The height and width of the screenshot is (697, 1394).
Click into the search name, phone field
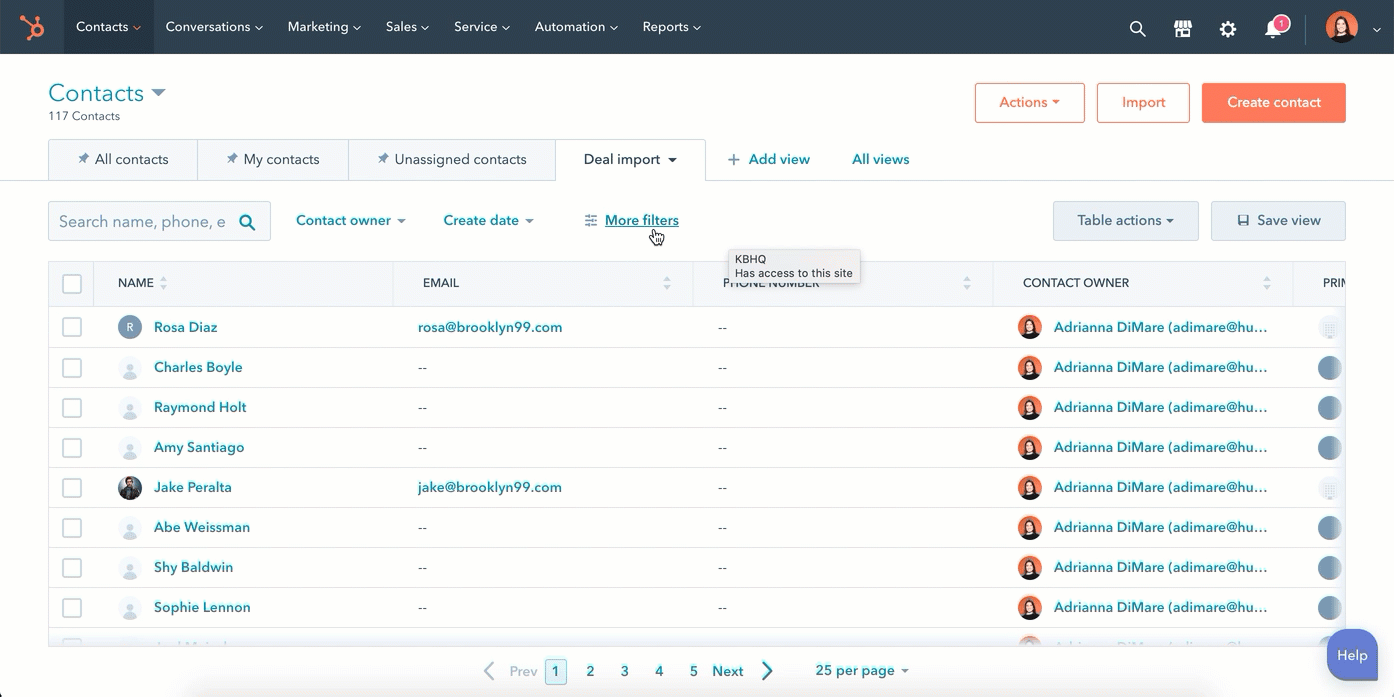tap(142, 222)
